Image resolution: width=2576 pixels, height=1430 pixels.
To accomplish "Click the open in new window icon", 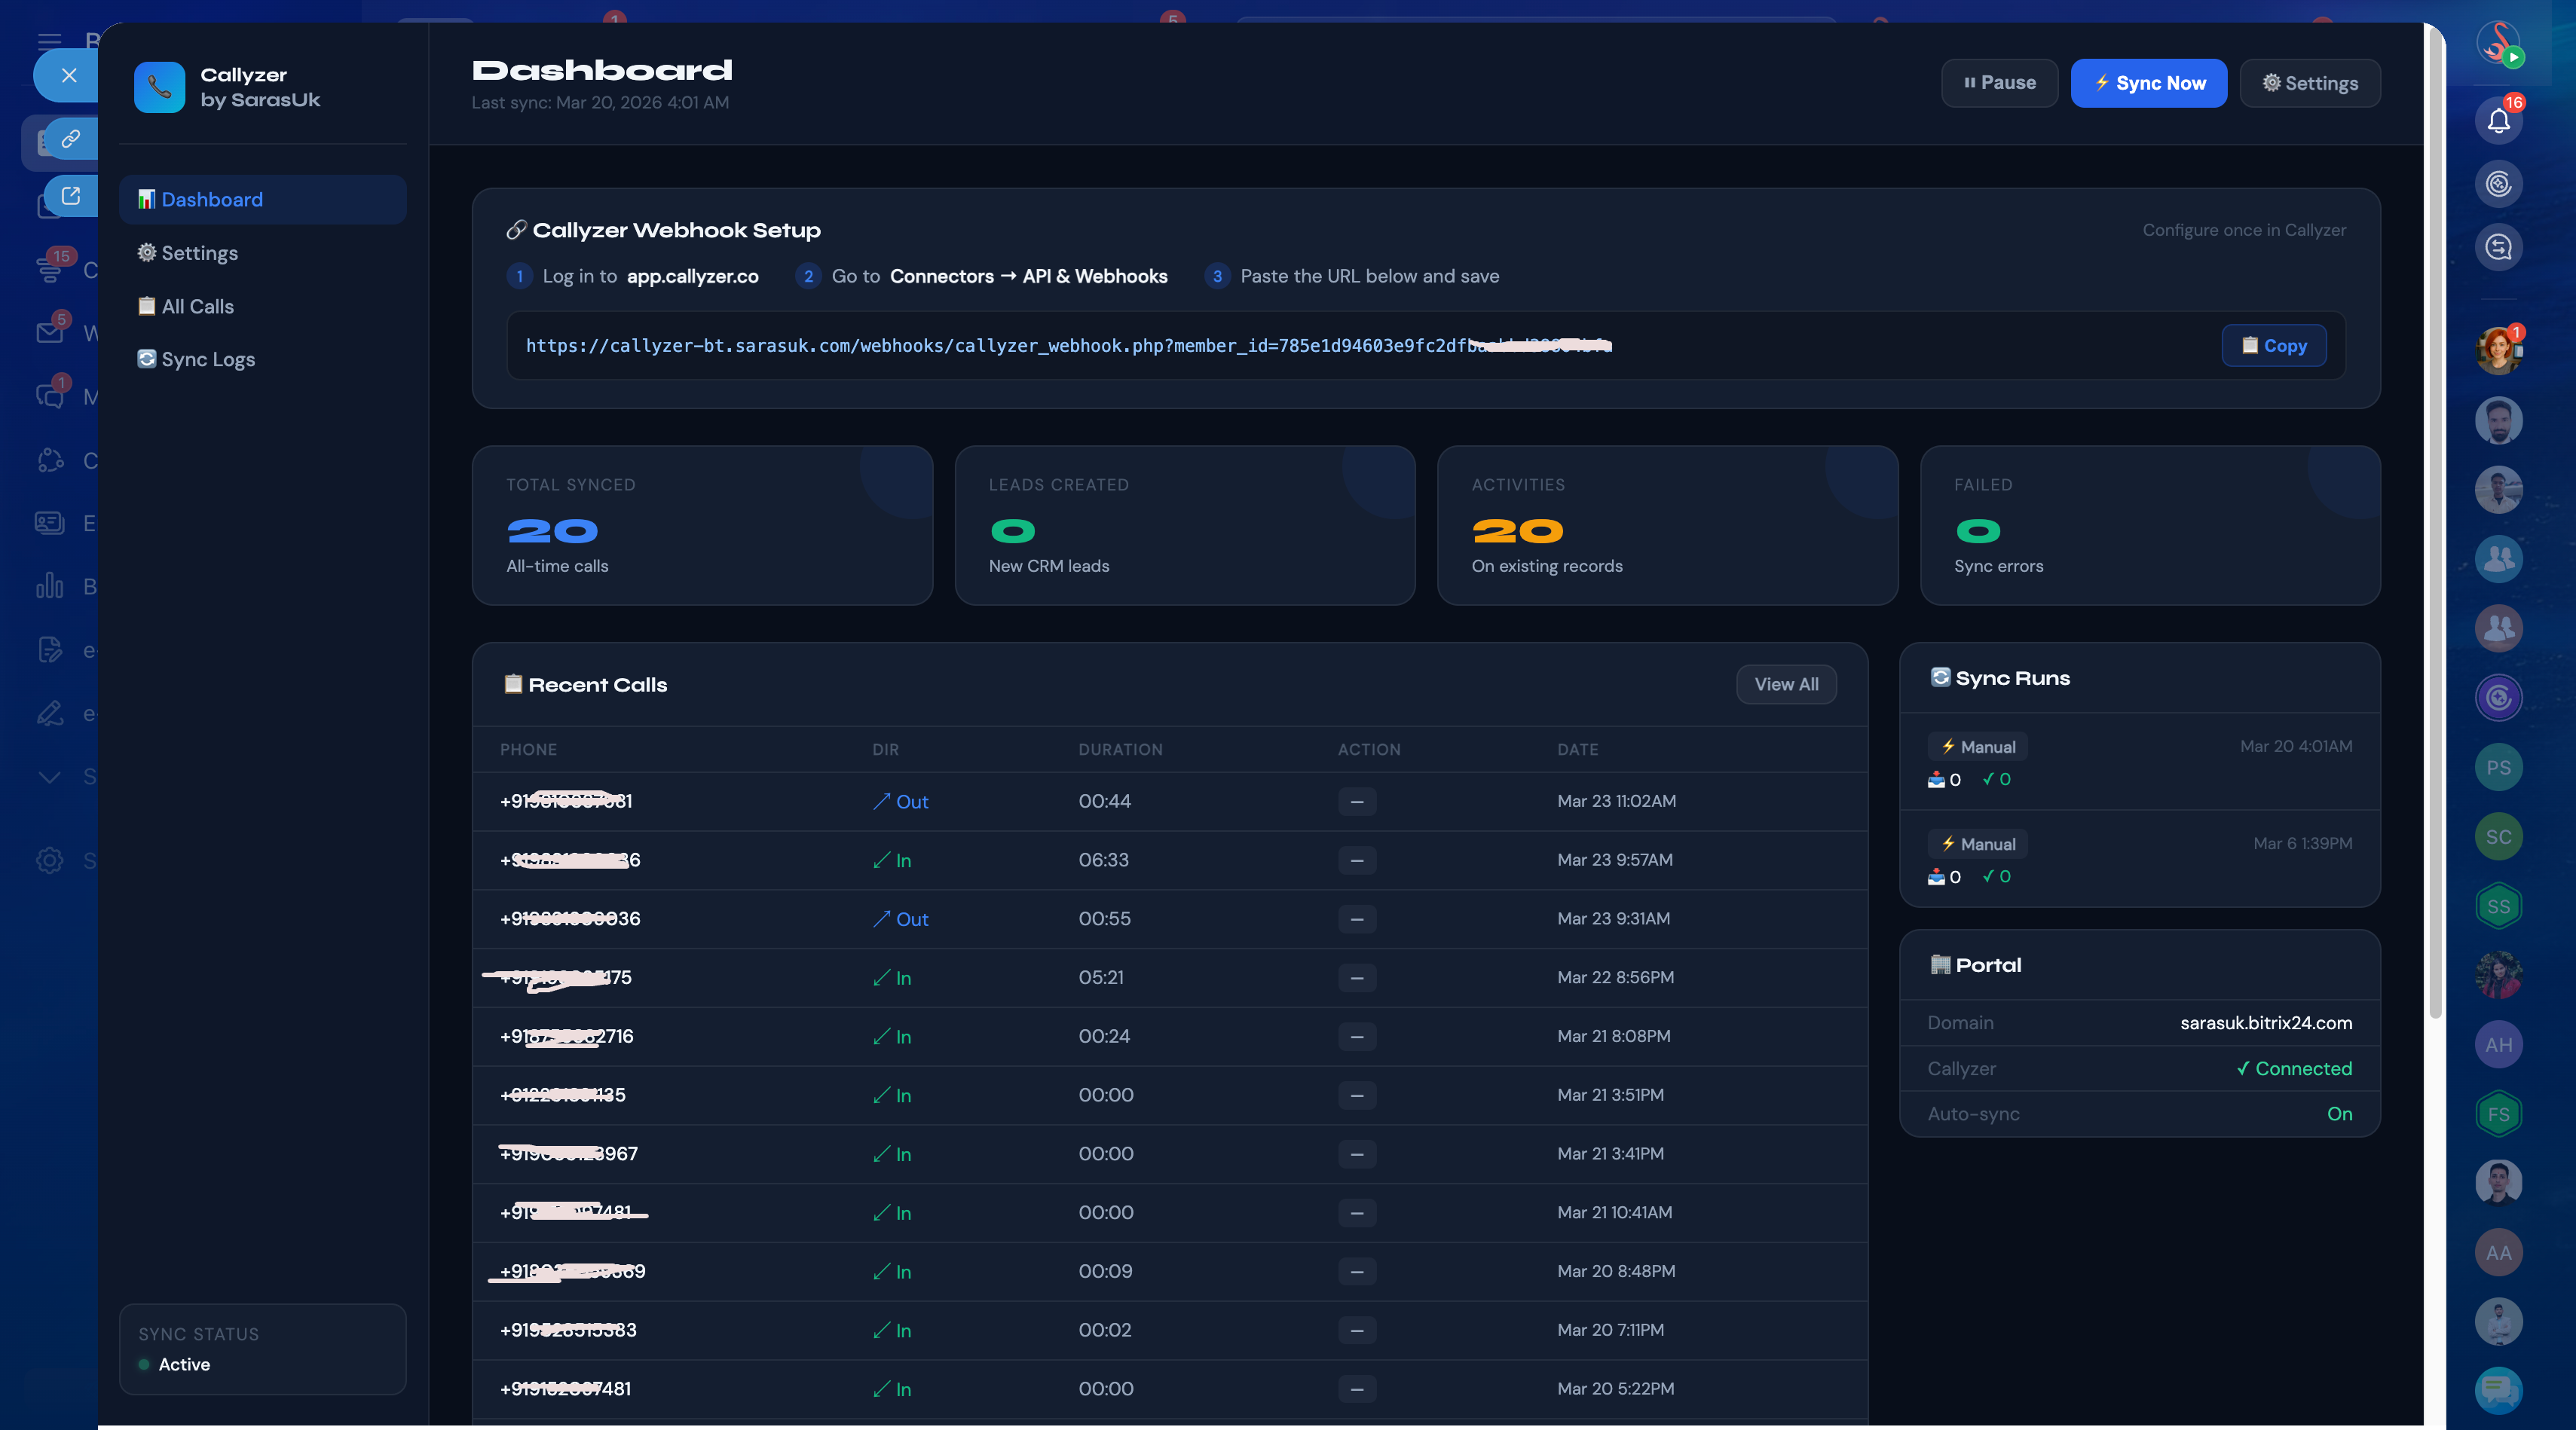I will [70, 196].
